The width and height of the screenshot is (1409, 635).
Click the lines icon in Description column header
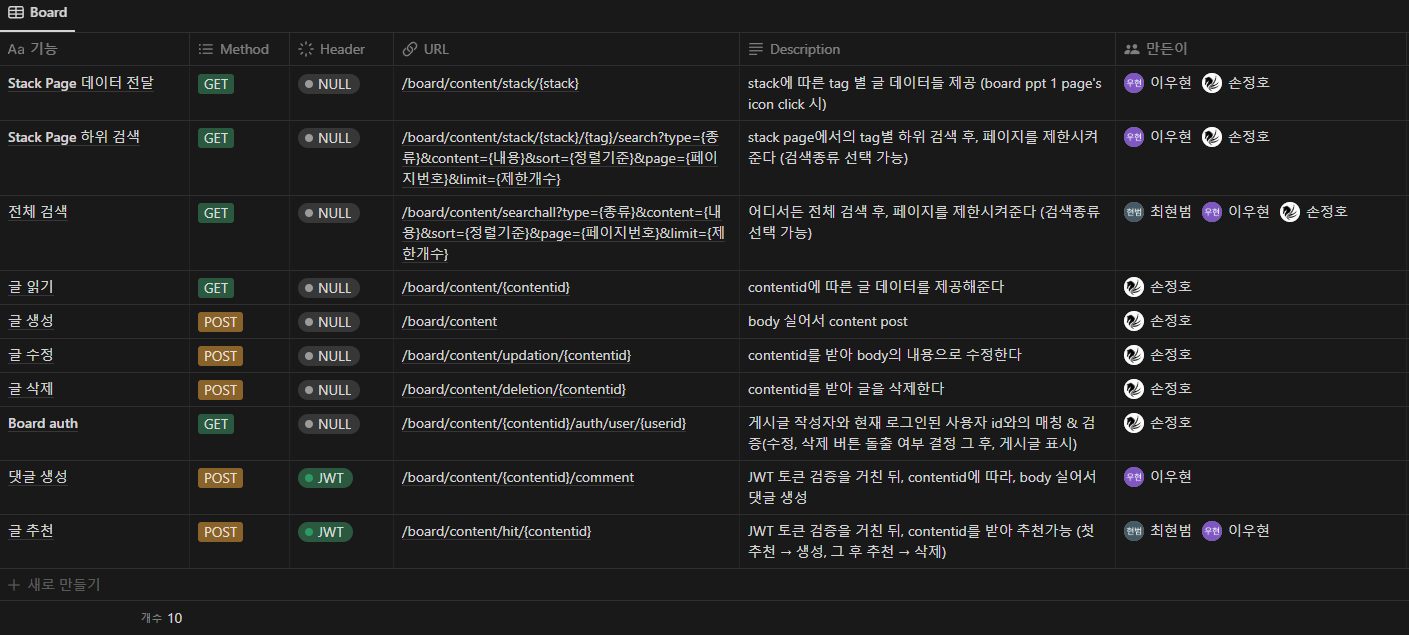(756, 49)
